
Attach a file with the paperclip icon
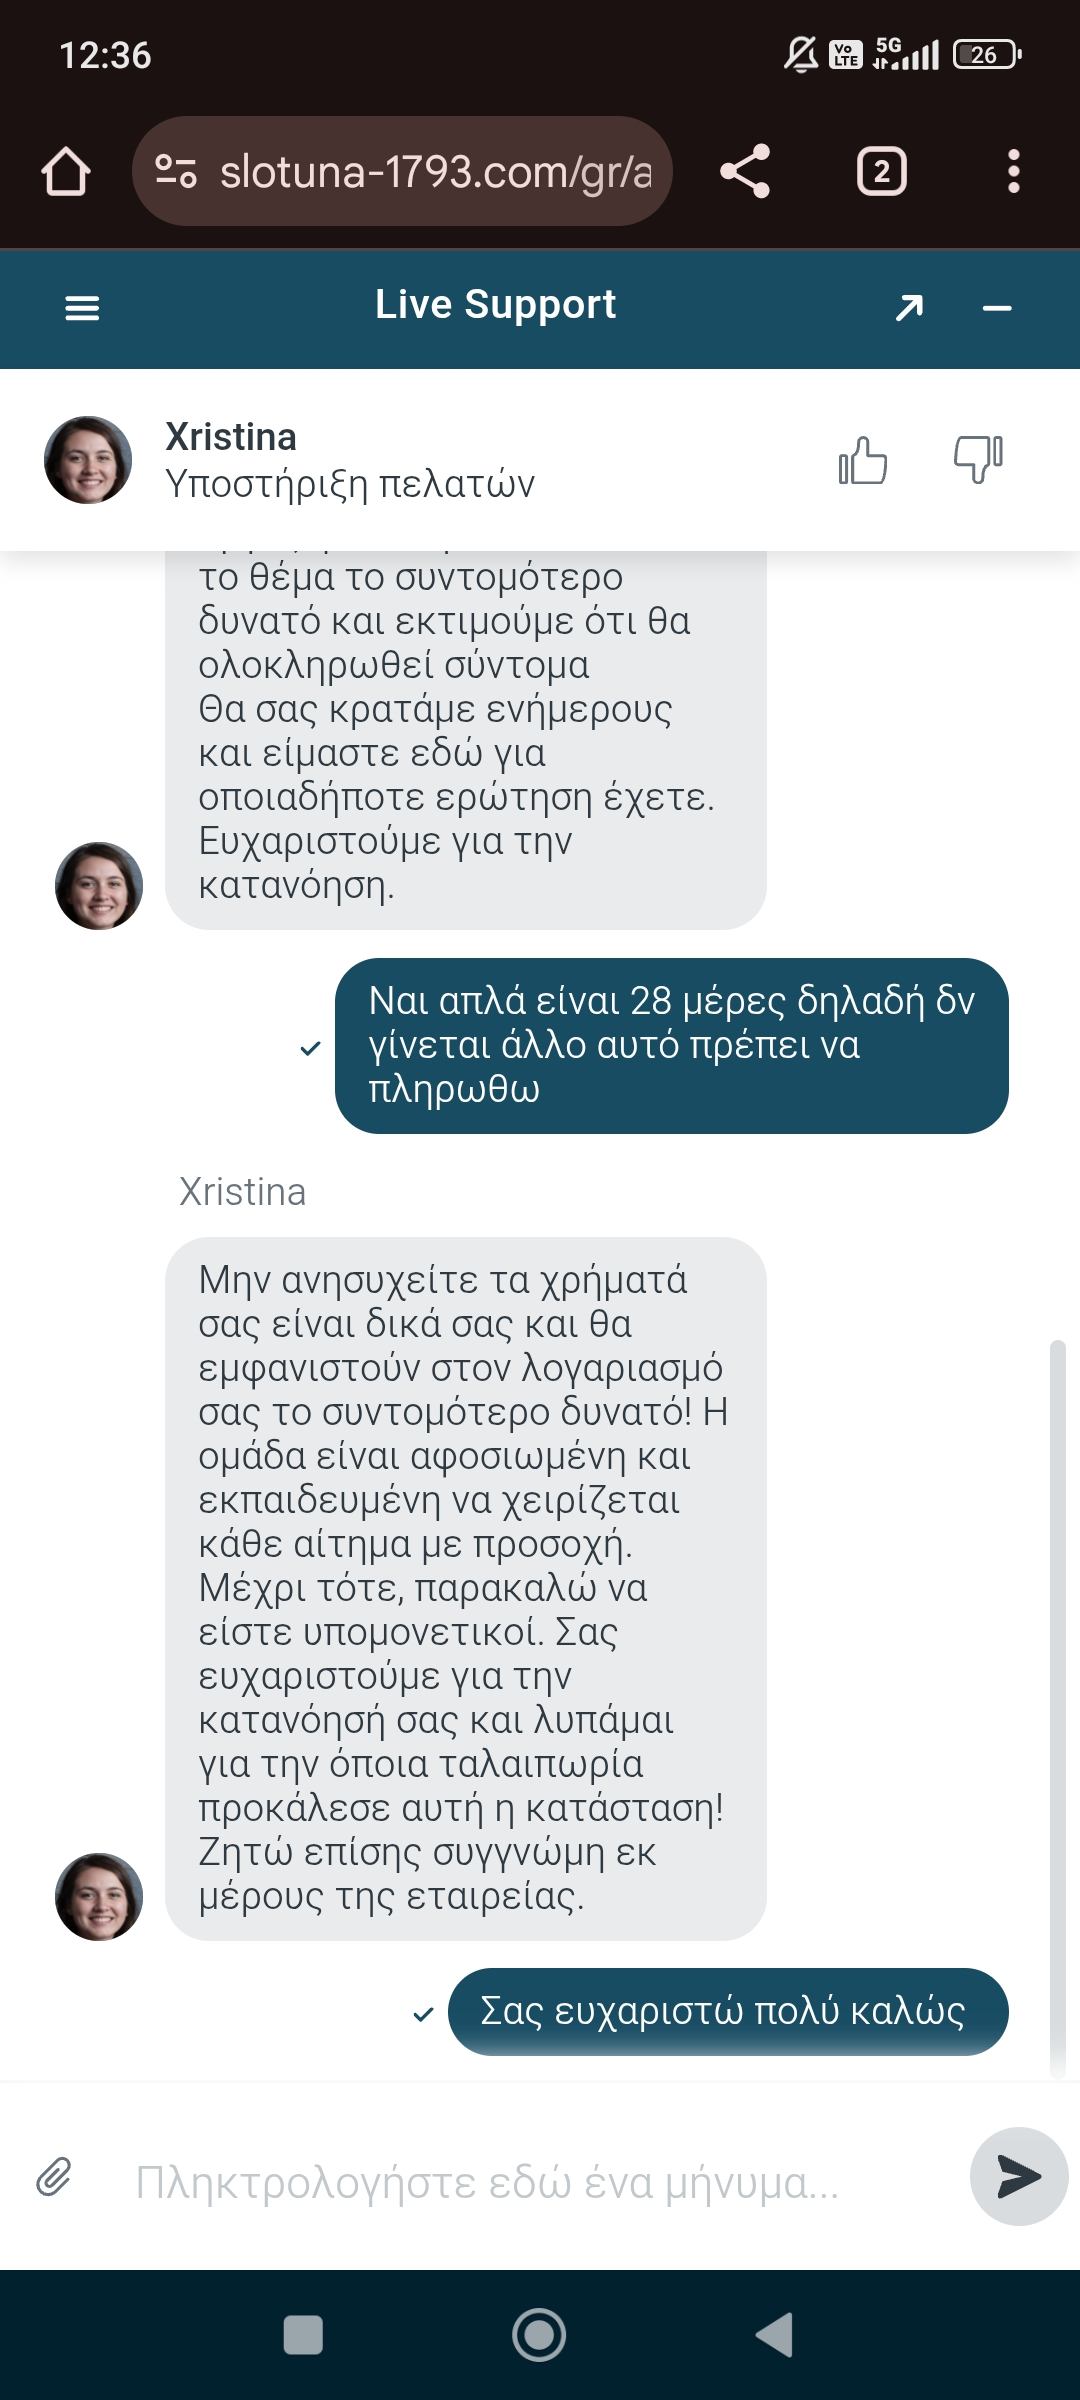54,2177
